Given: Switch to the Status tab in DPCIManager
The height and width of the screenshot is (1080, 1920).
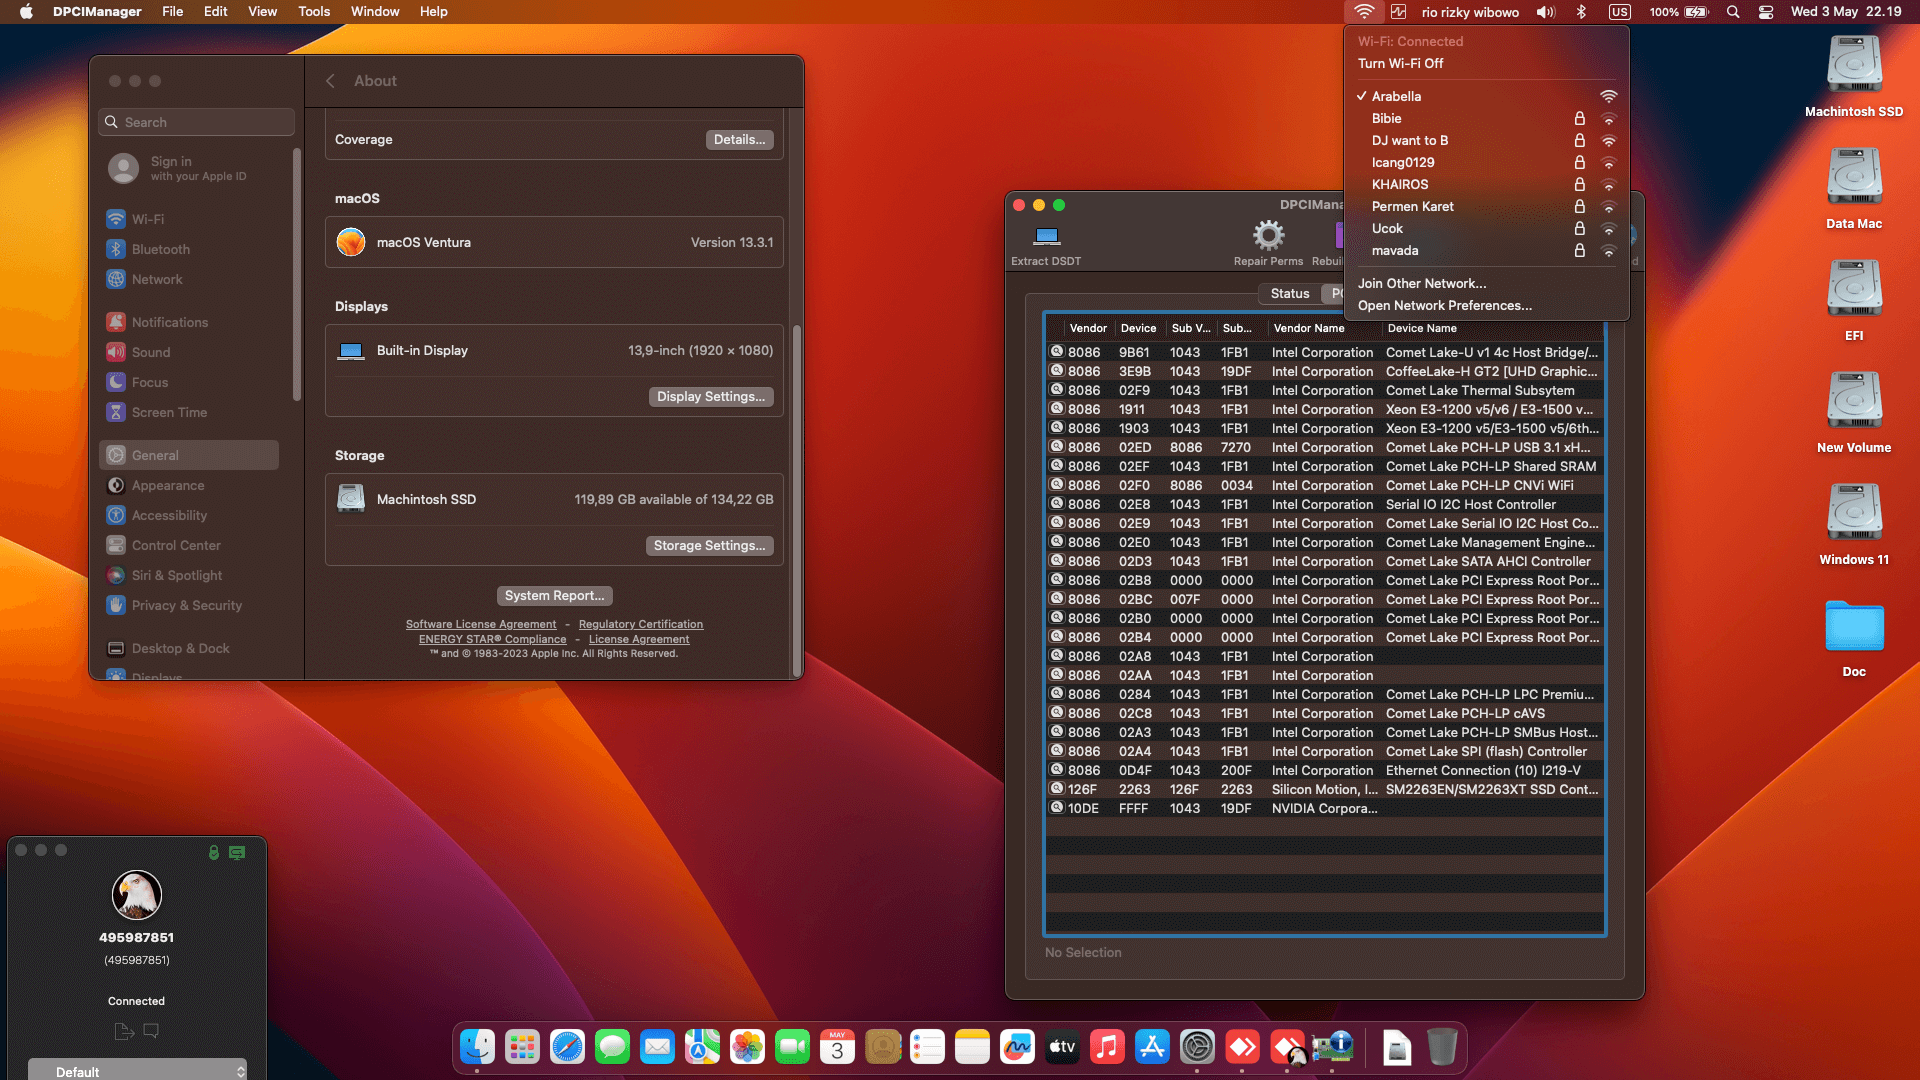Looking at the screenshot, I should coord(1289,293).
